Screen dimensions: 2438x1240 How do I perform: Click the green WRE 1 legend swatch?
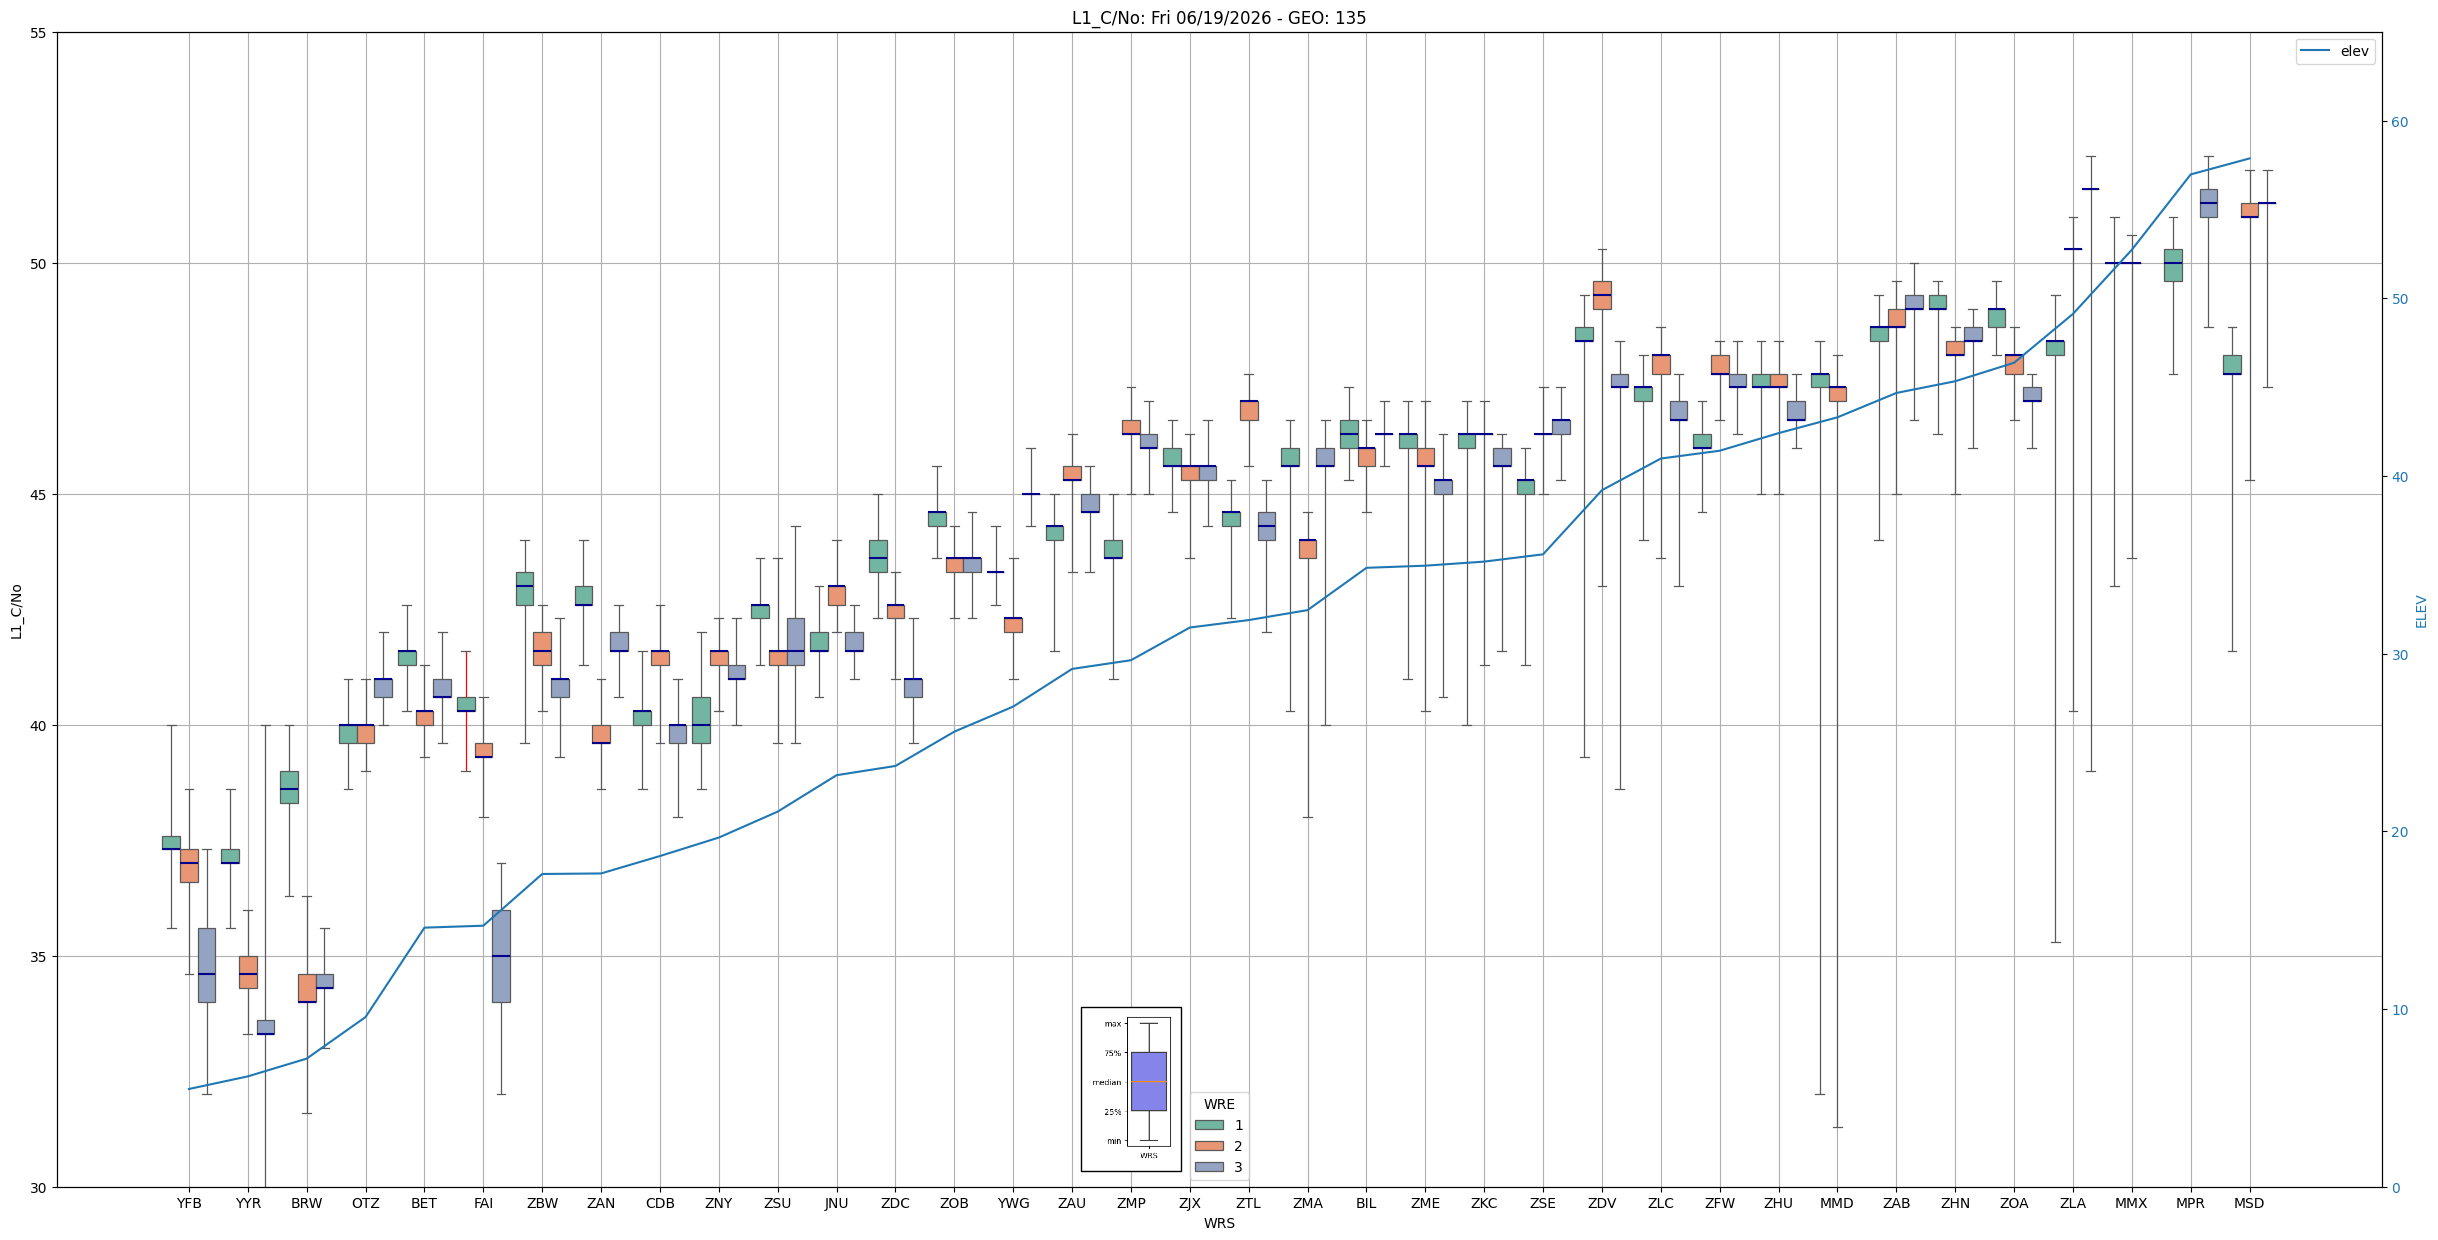pyautogui.click(x=1209, y=1125)
